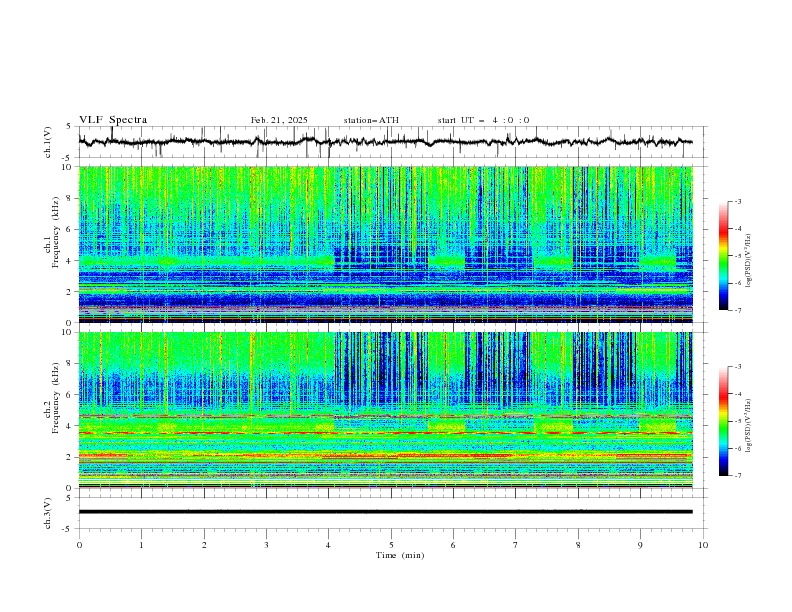The height and width of the screenshot is (612, 792).
Task: Click the "-3" tick on ch.1 colorbar
Action: coord(738,201)
